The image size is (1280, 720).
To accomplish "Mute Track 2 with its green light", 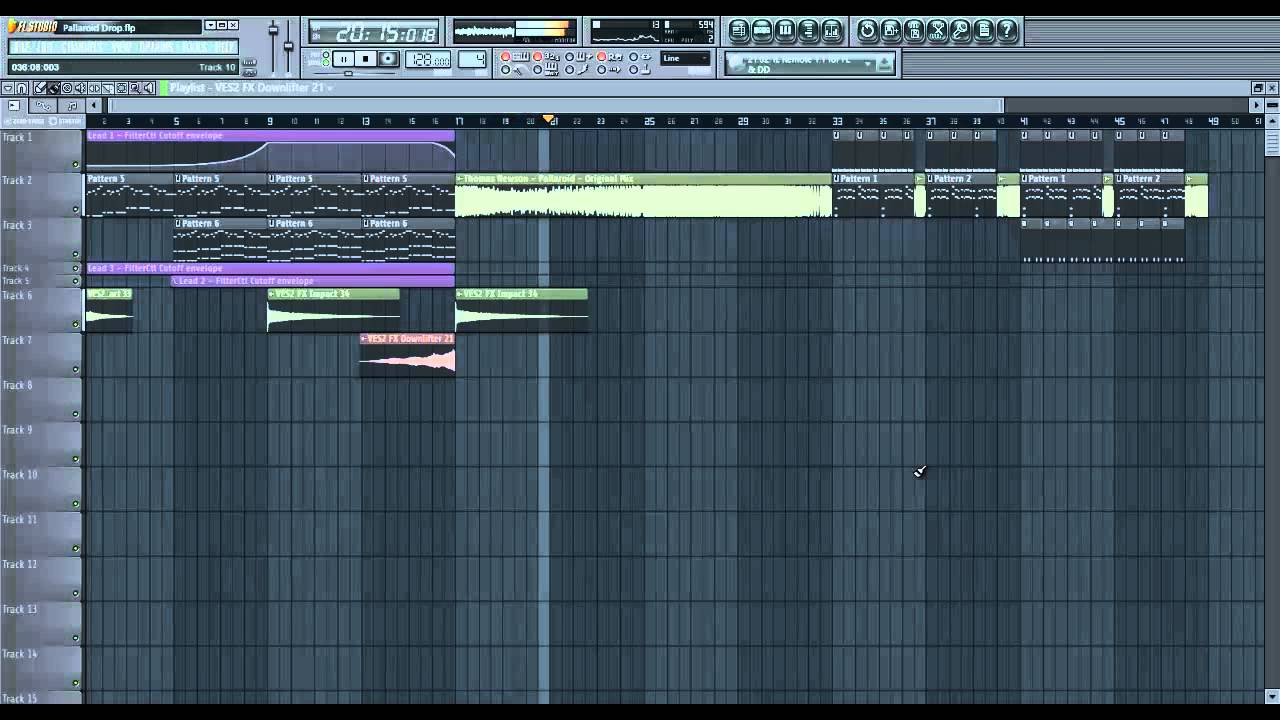I will point(75,210).
